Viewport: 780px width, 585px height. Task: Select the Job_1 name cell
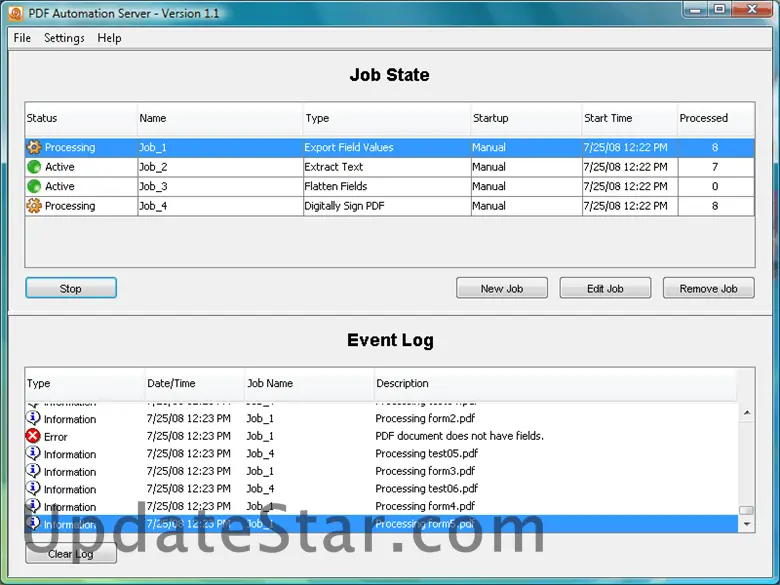click(220, 147)
